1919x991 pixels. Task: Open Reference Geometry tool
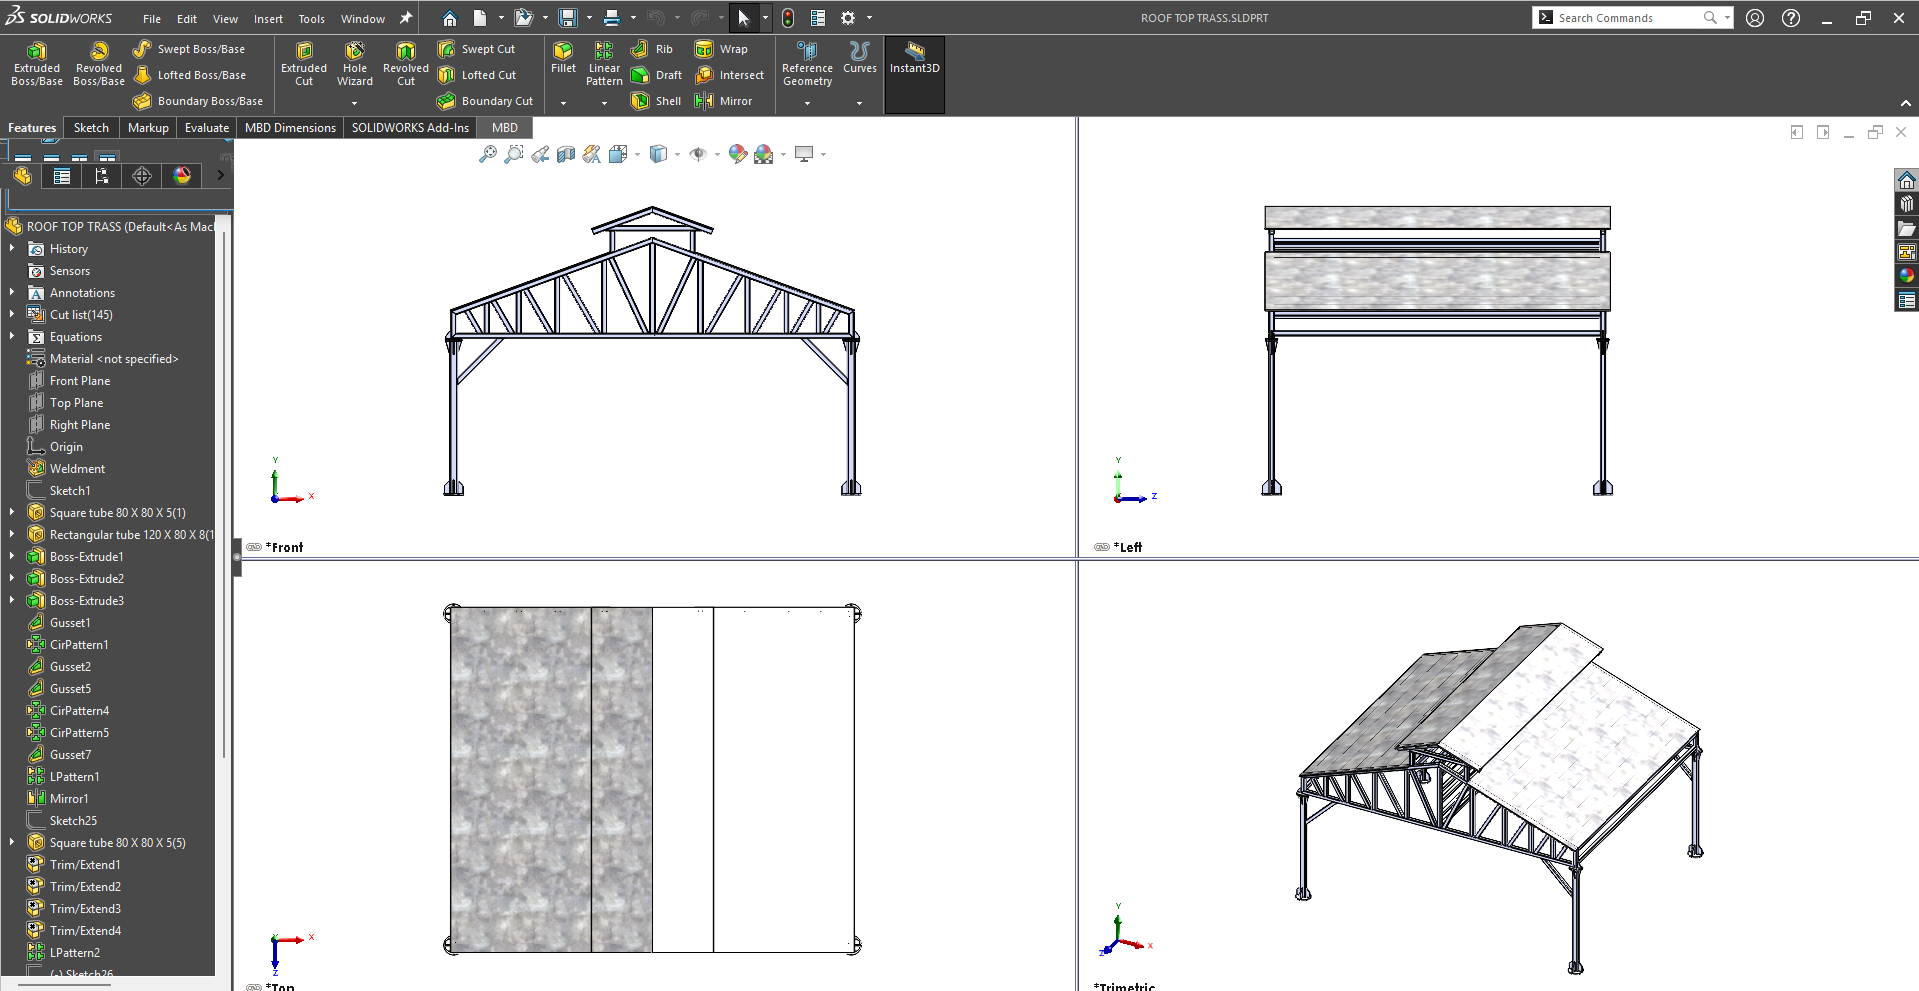point(807,64)
